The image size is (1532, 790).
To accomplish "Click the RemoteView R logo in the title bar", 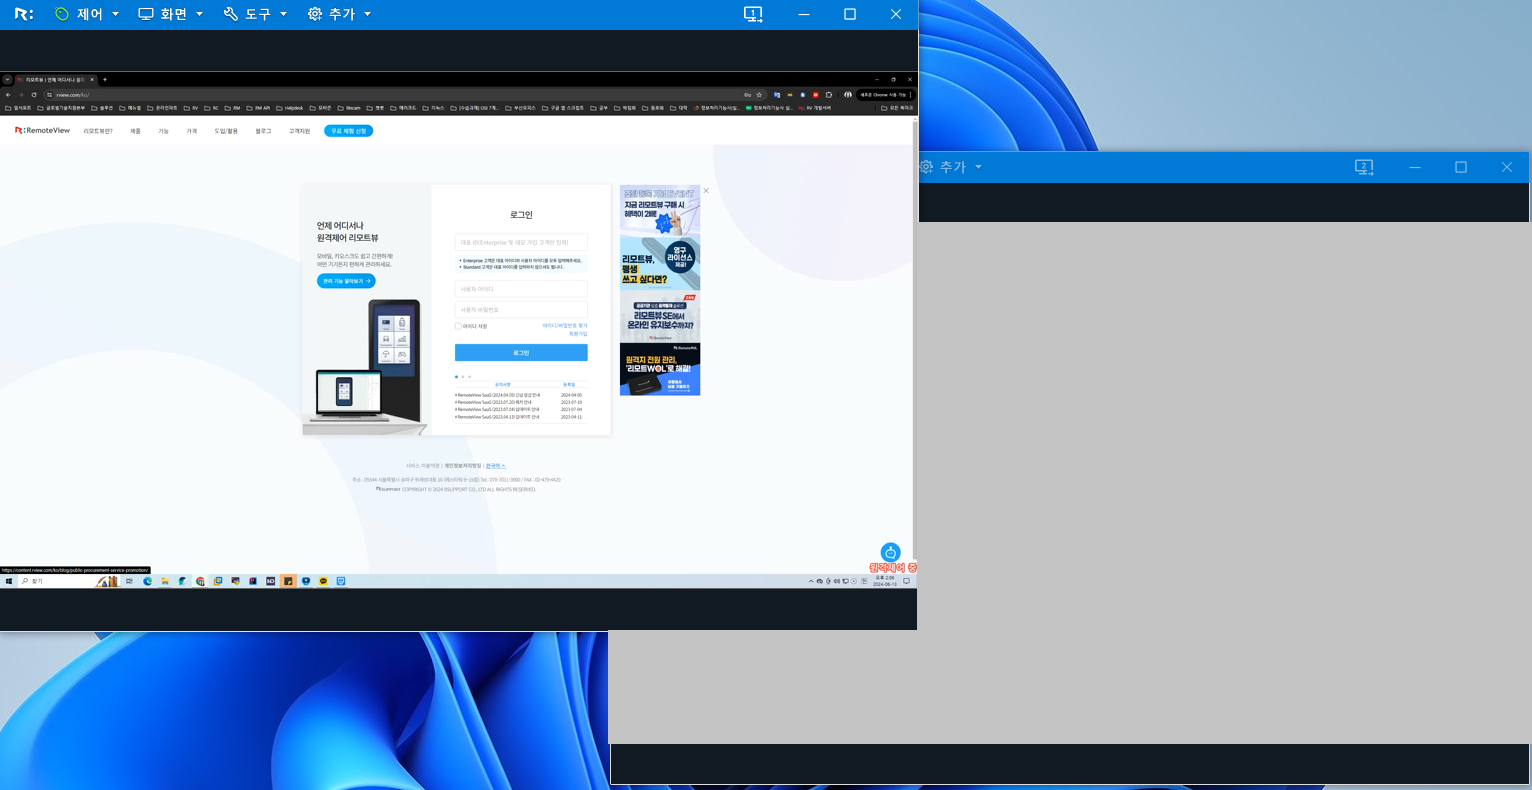I will click(x=24, y=14).
